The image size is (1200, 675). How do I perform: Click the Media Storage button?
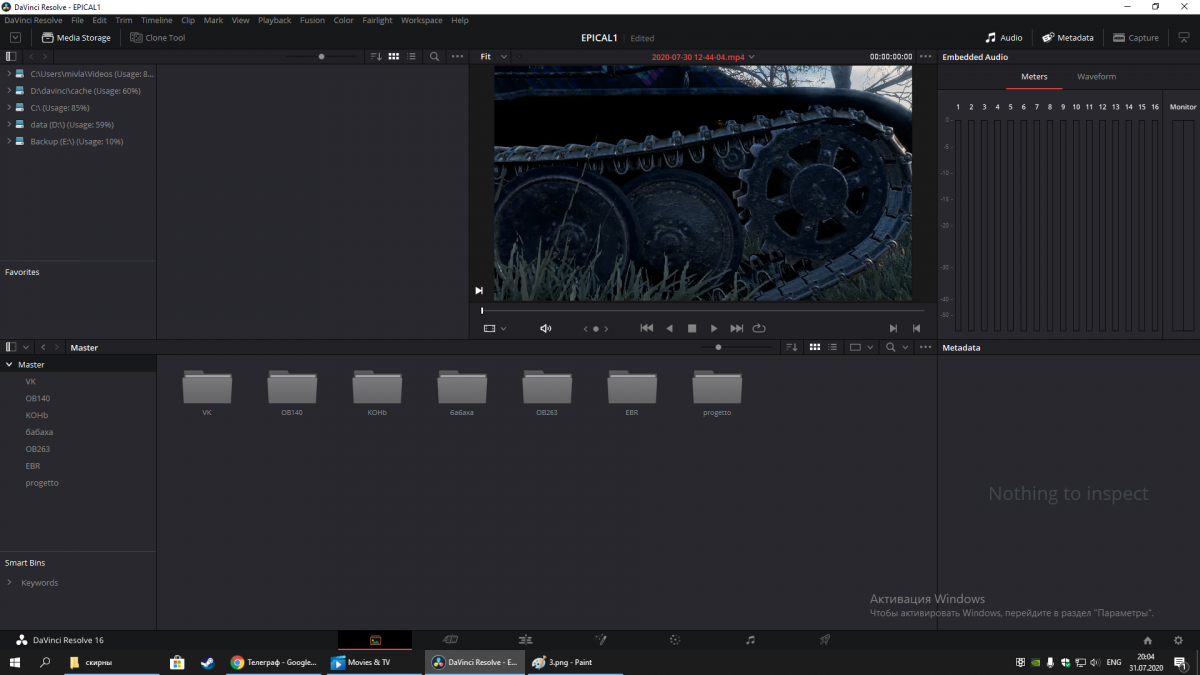(76, 38)
